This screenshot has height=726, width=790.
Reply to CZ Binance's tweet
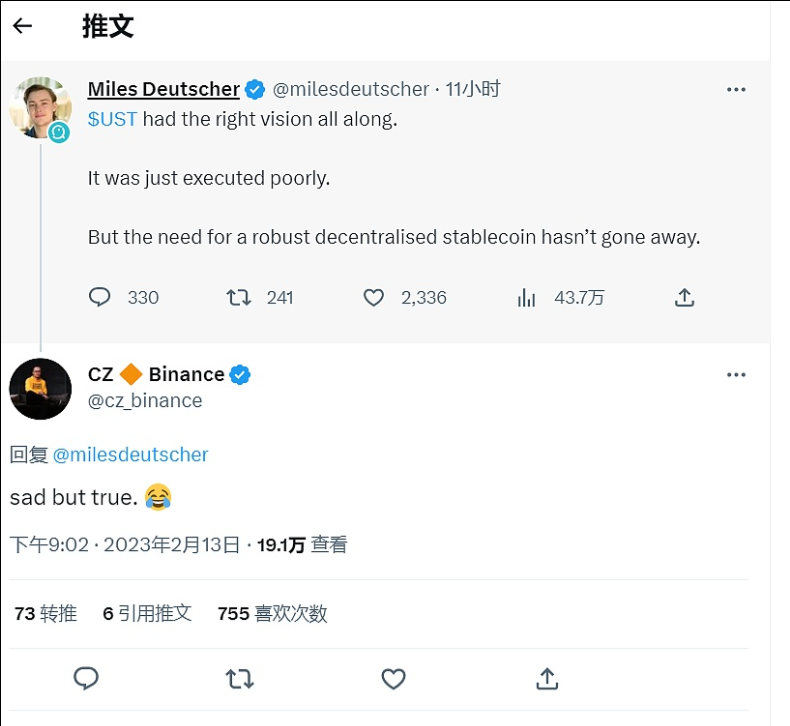87,679
